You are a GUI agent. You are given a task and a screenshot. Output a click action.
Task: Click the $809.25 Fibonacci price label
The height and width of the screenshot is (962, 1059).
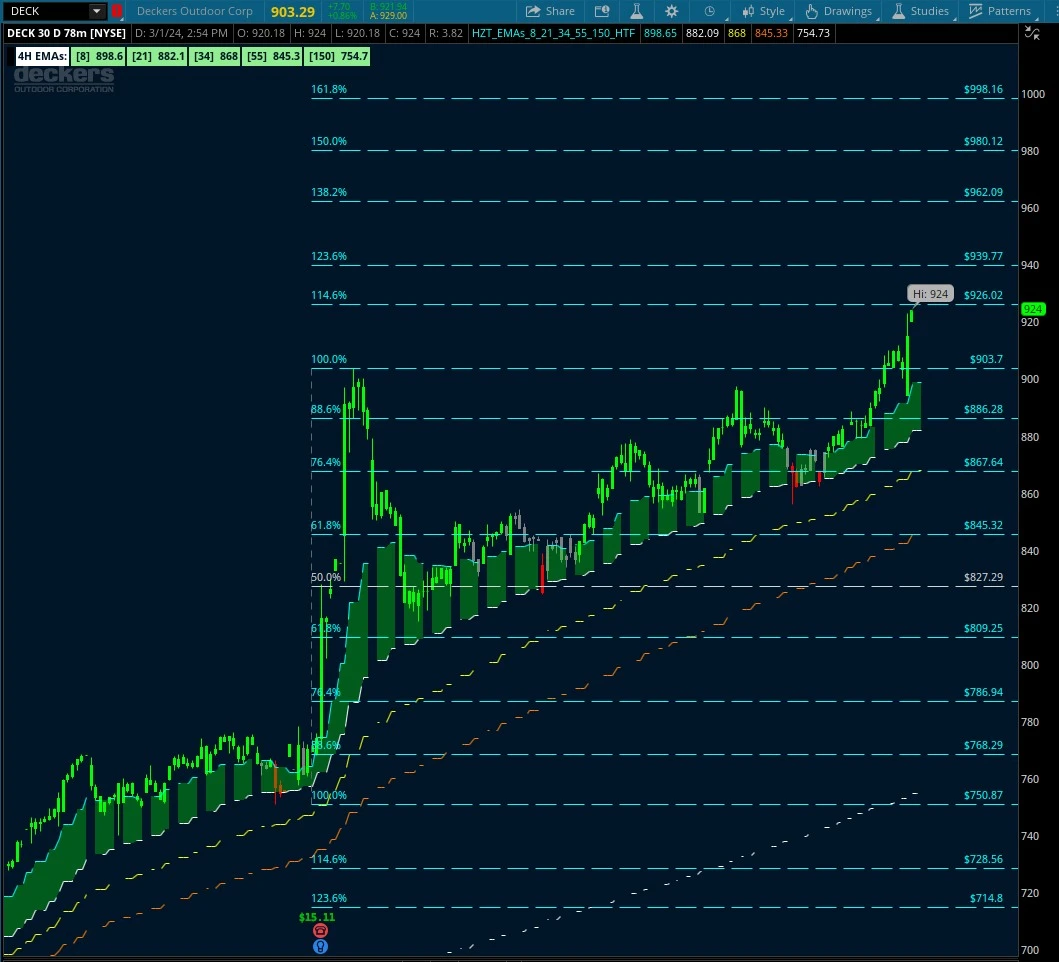point(983,628)
